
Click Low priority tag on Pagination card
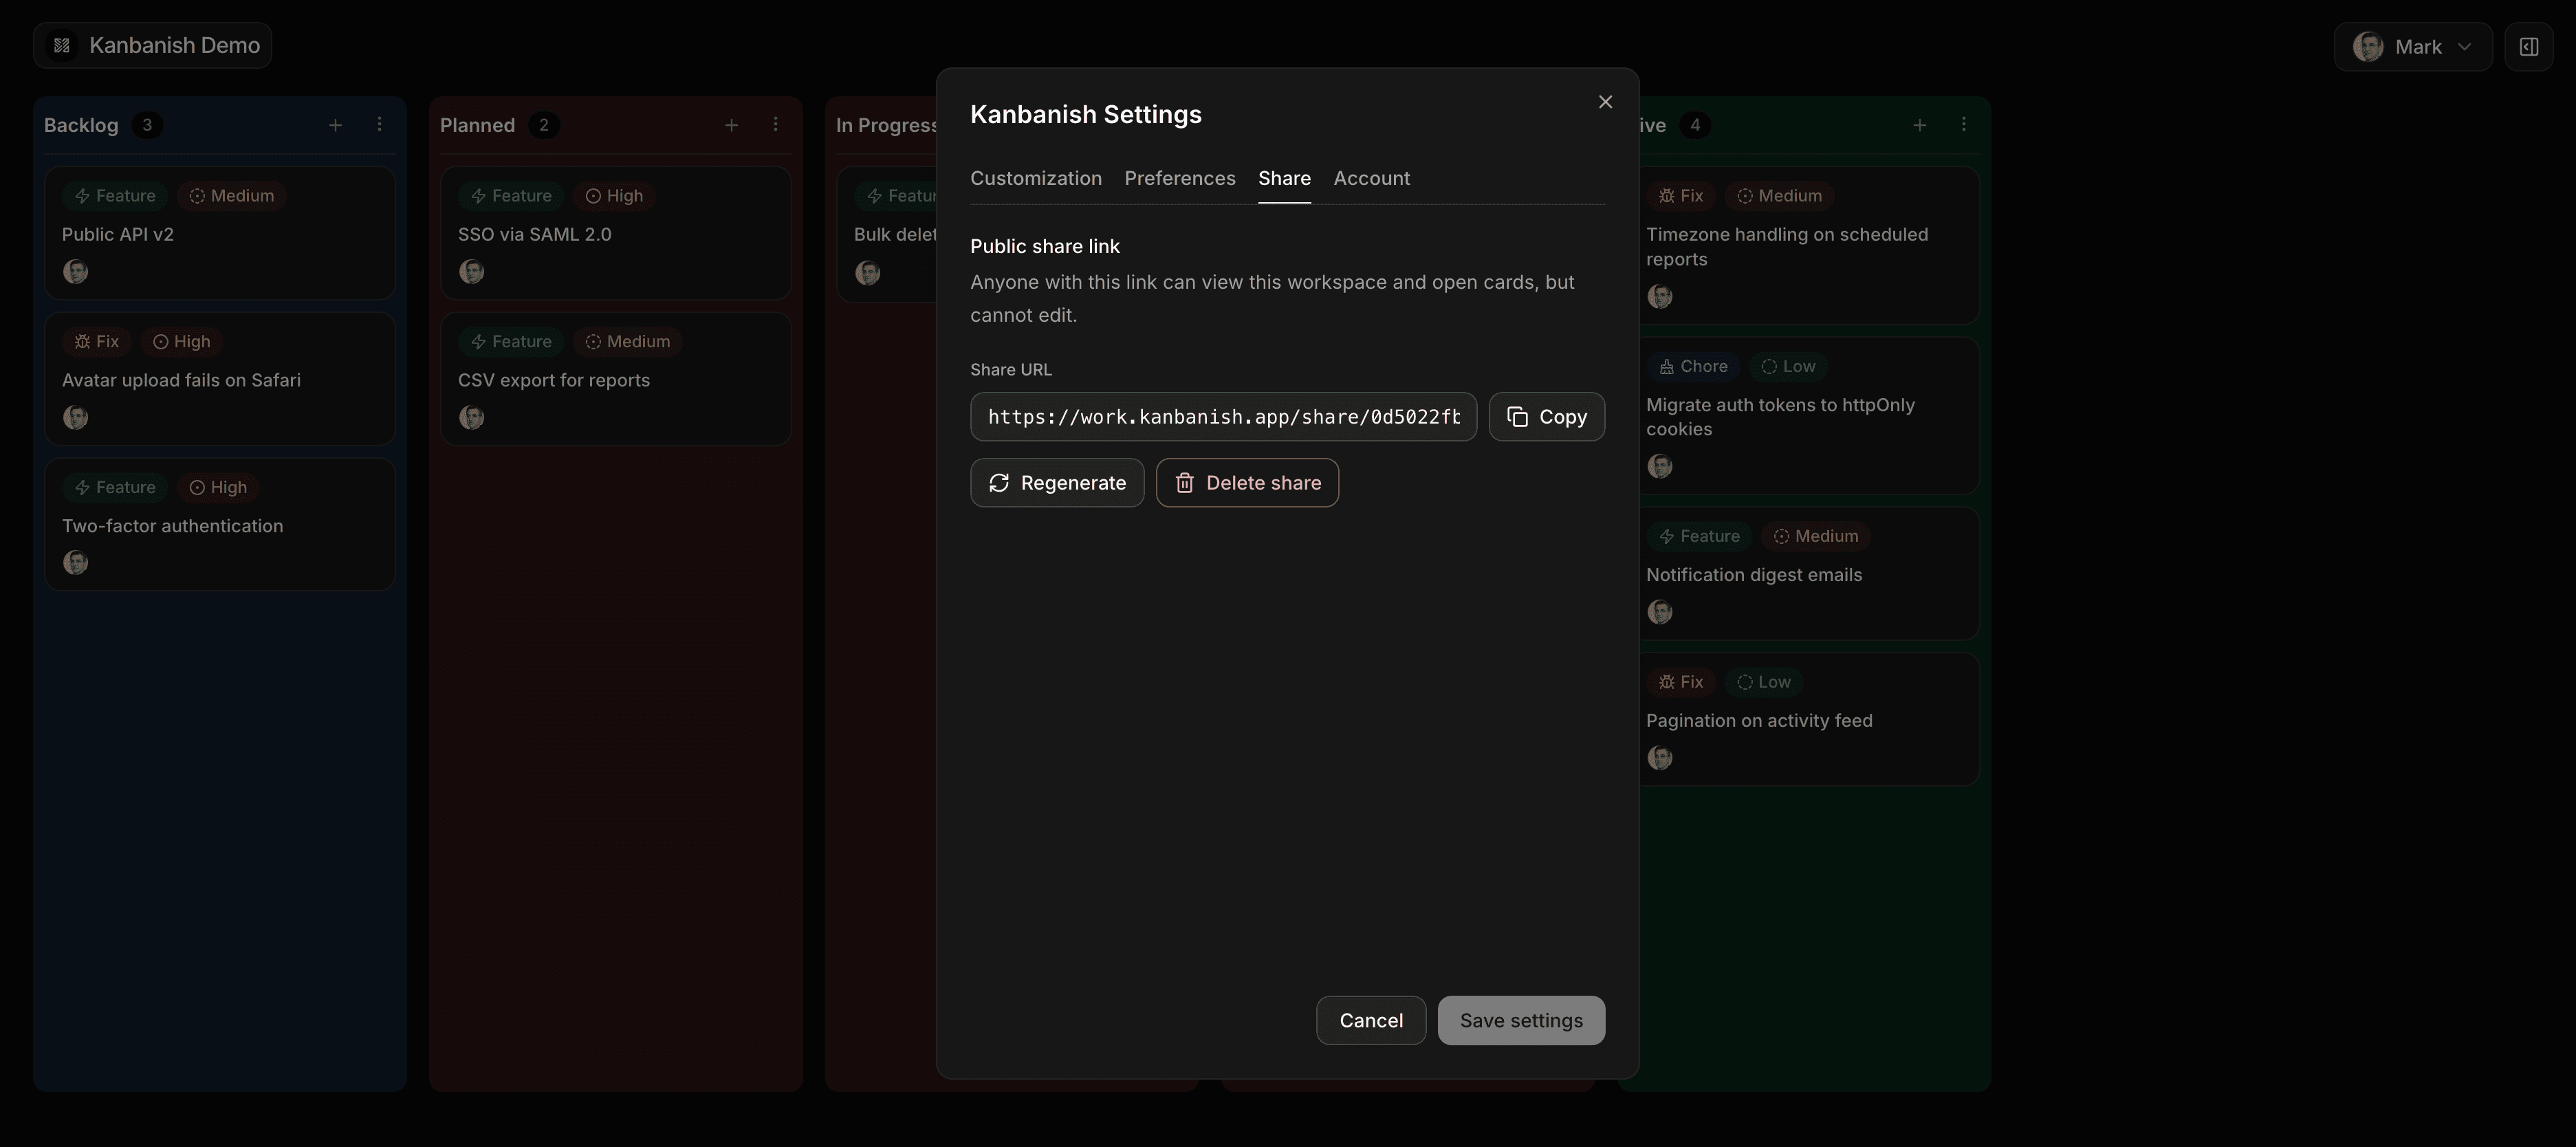(1764, 682)
